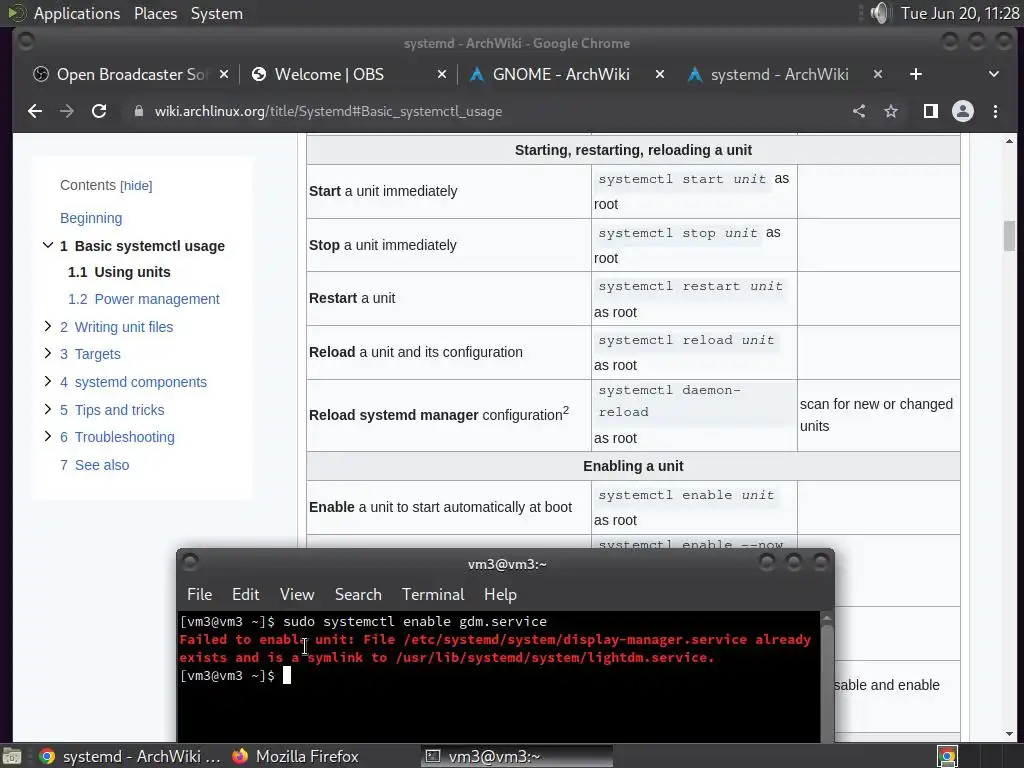This screenshot has width=1024, height=768.
Task: Click the forward navigation arrow in Chrome
Action: click(67, 112)
